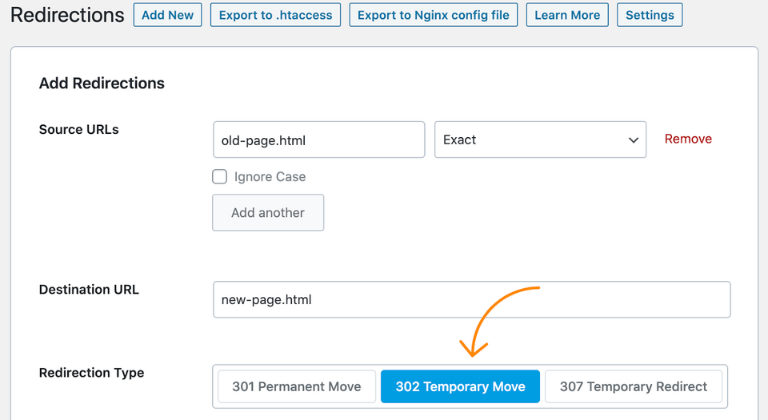Select 301 Permanent Move redirection type

pyautogui.click(x=297, y=387)
